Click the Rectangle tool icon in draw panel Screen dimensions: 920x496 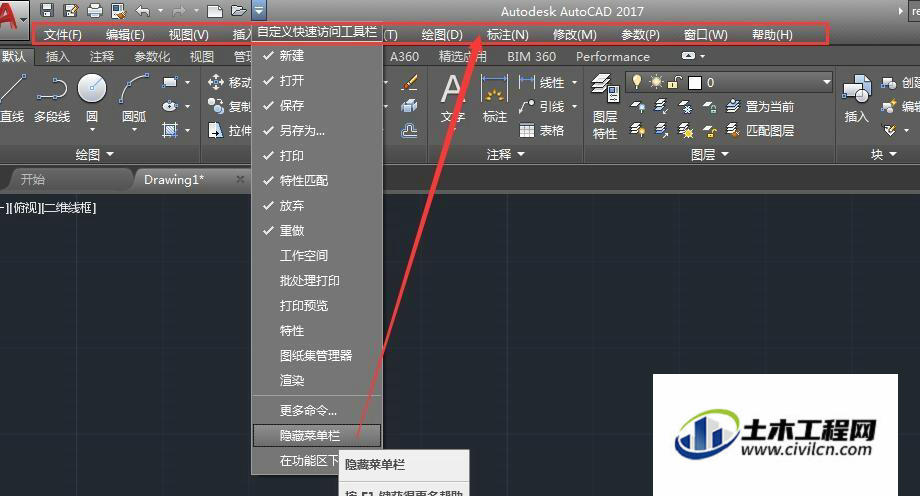170,82
